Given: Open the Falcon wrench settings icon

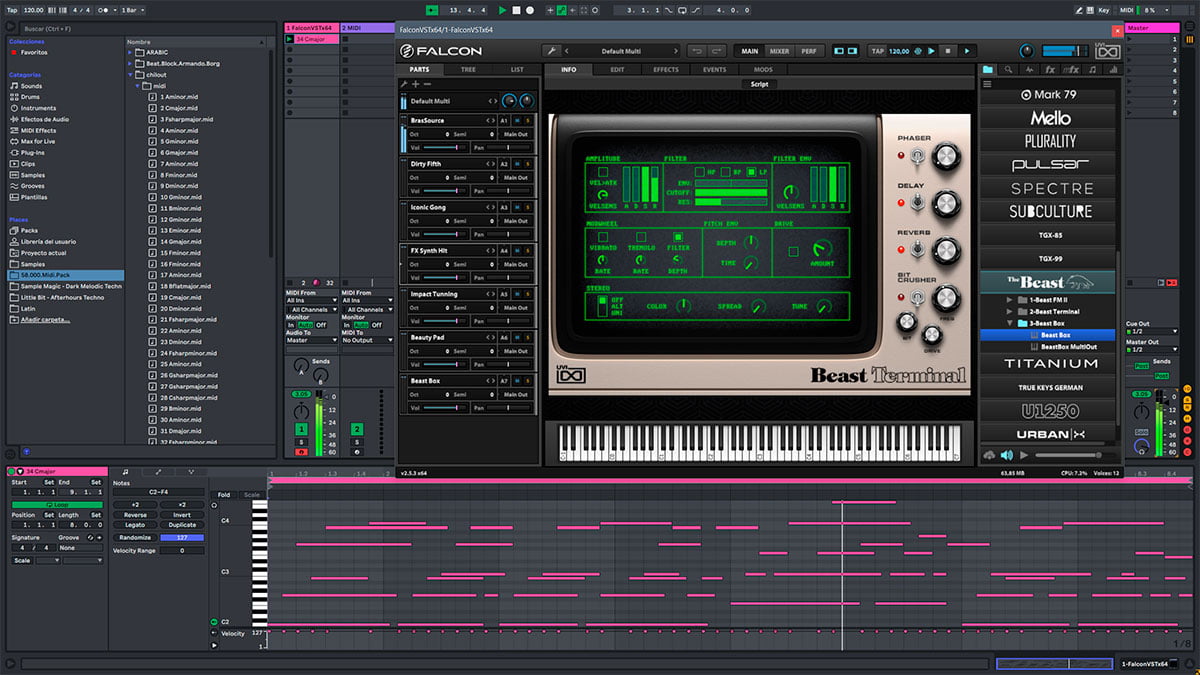Looking at the screenshot, I should point(550,50).
